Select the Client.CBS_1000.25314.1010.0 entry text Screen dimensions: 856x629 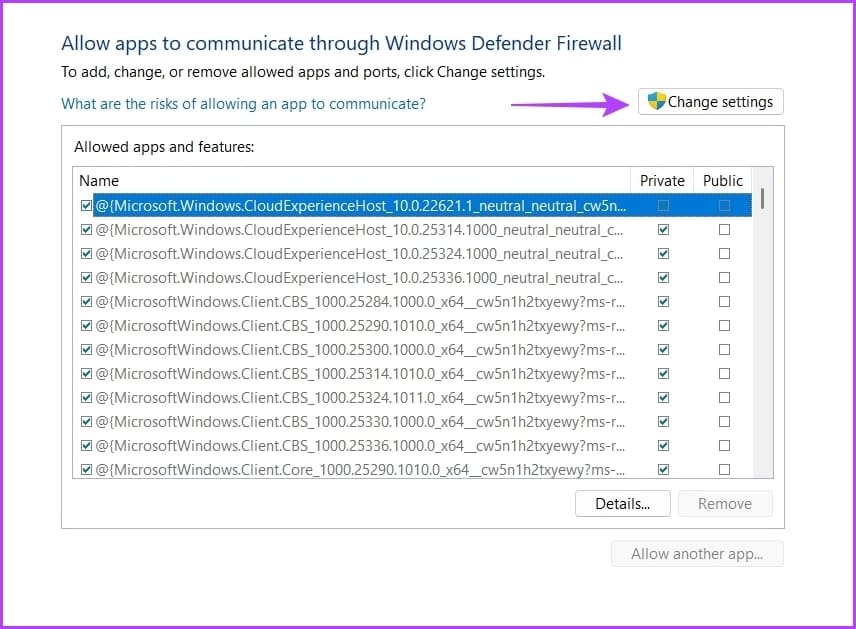point(360,374)
